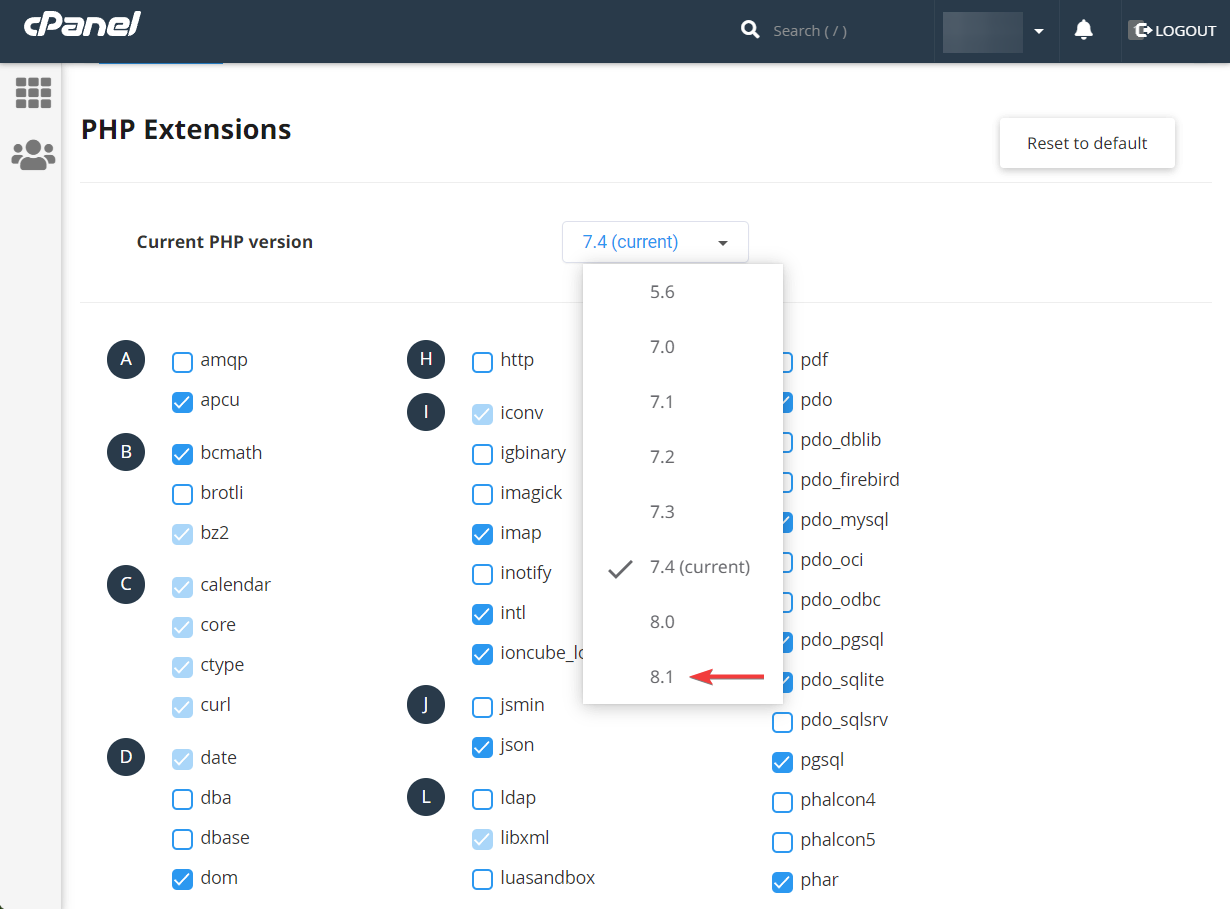Click the search magnifier icon

coord(750,30)
